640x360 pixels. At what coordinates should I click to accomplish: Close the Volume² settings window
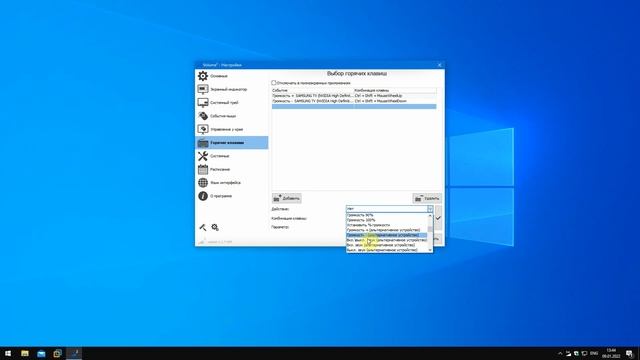pos(440,65)
